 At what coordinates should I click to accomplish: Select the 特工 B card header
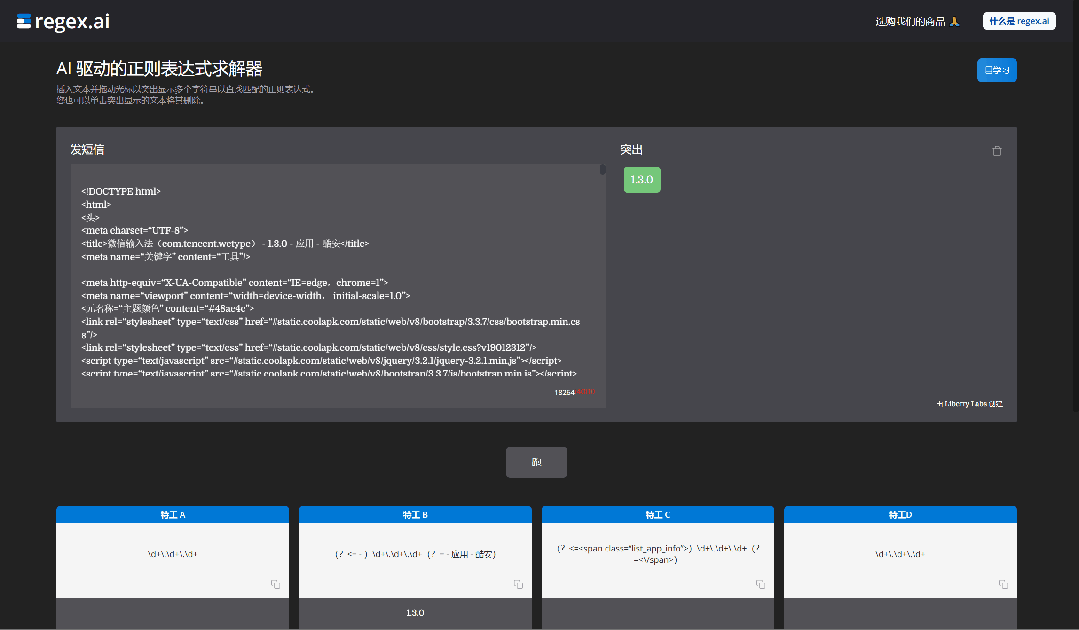point(415,514)
